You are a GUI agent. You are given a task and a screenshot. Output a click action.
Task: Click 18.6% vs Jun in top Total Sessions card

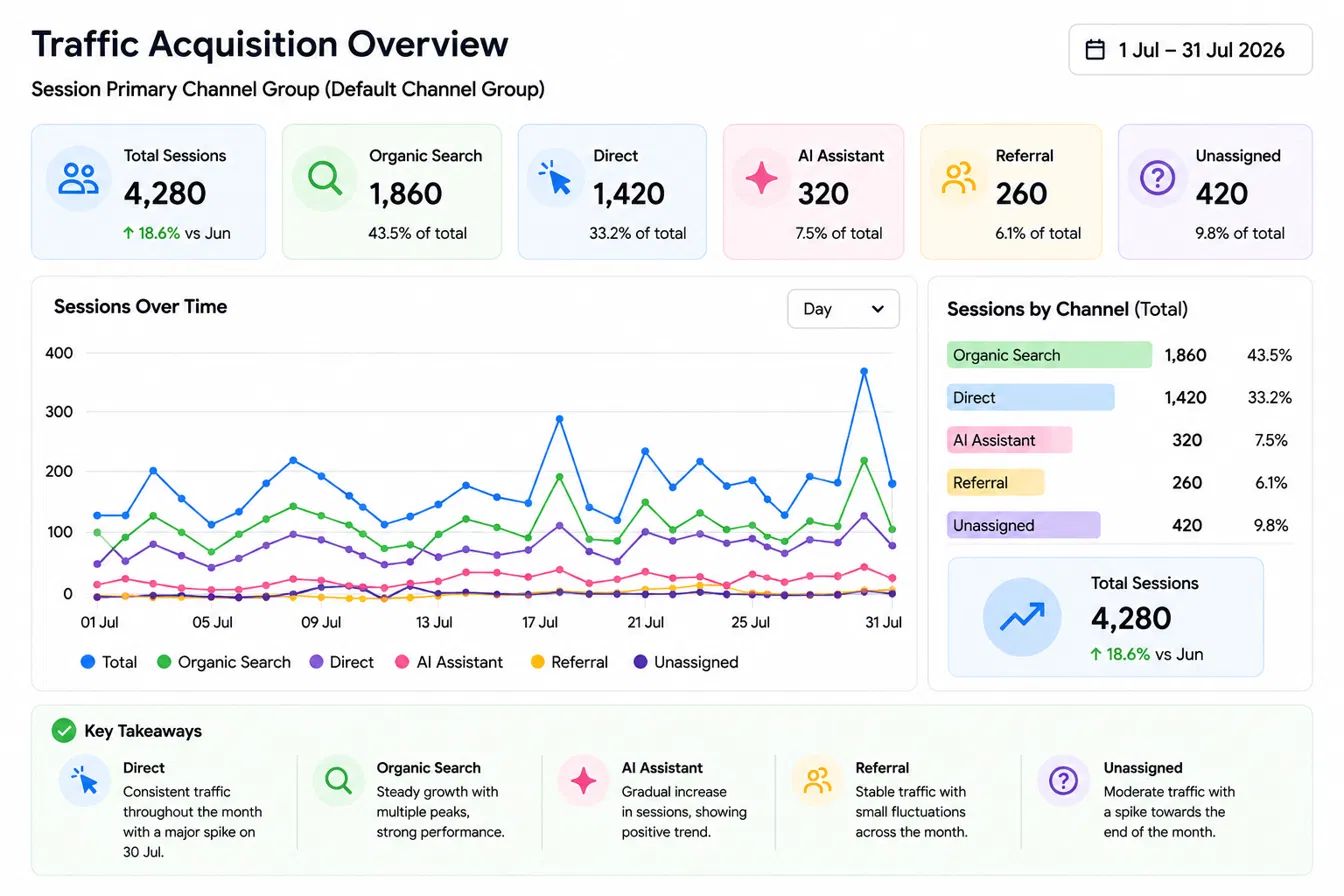177,233
